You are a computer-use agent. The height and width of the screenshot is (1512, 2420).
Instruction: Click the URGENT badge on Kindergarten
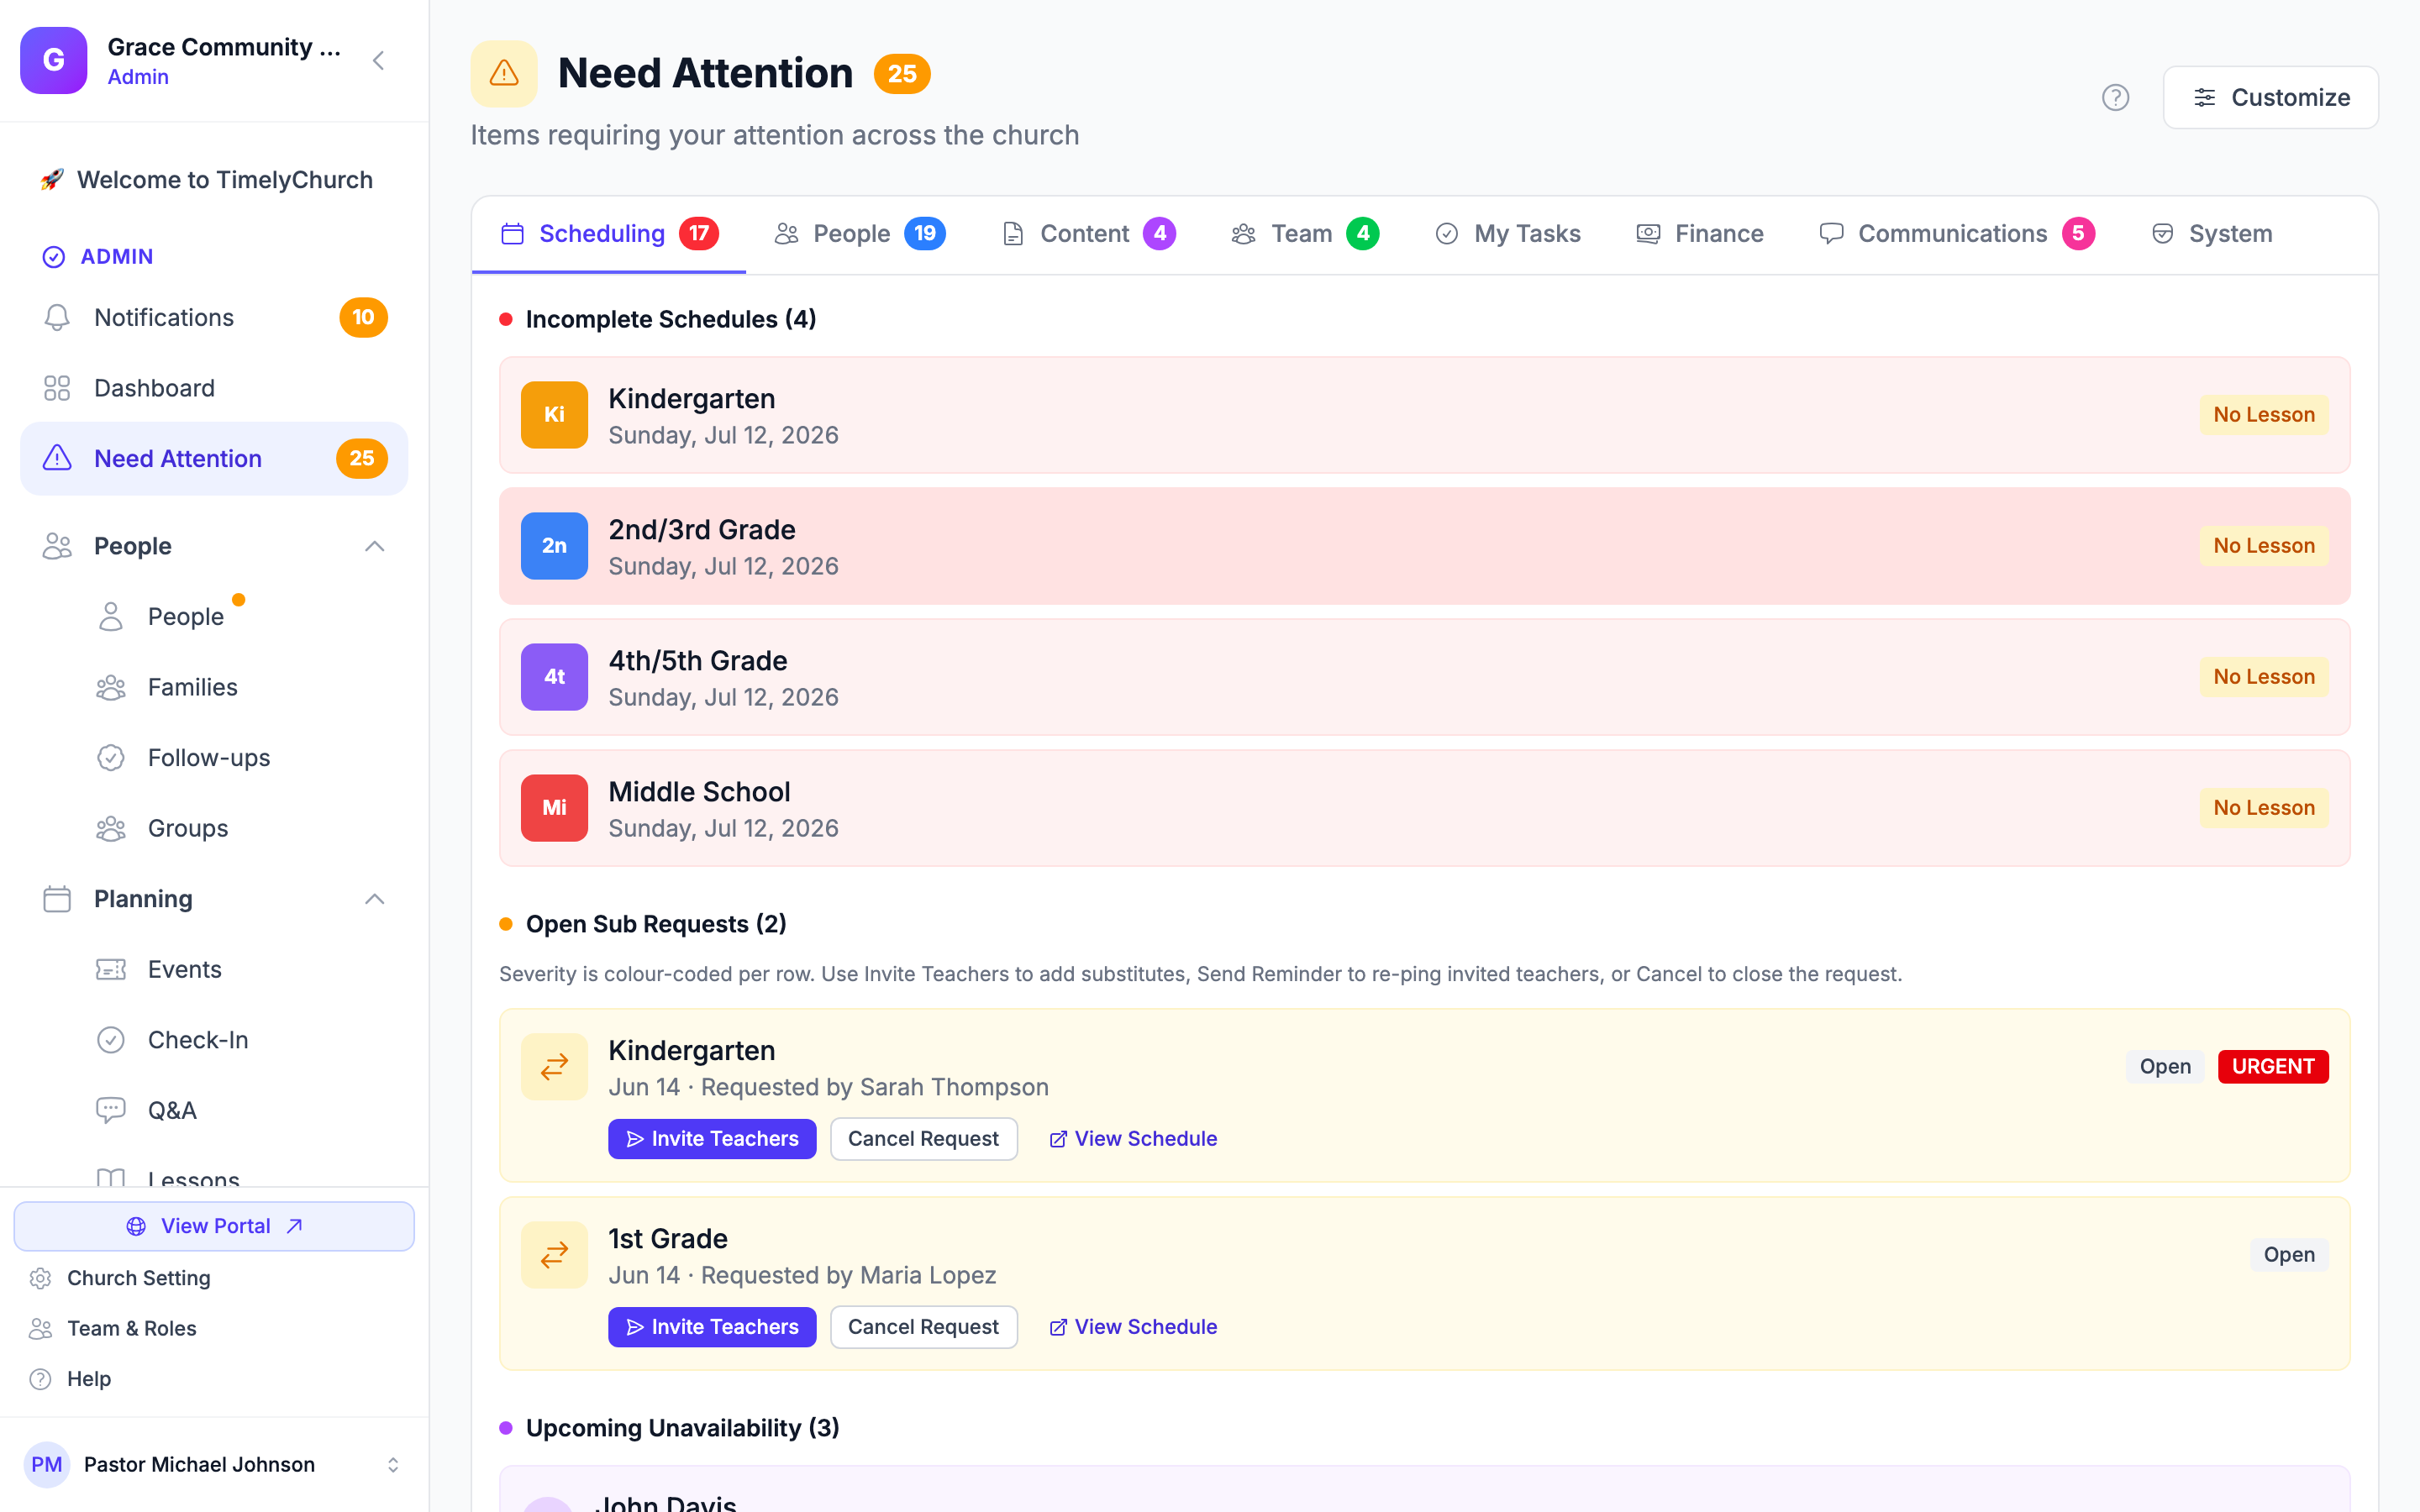pos(2273,1067)
